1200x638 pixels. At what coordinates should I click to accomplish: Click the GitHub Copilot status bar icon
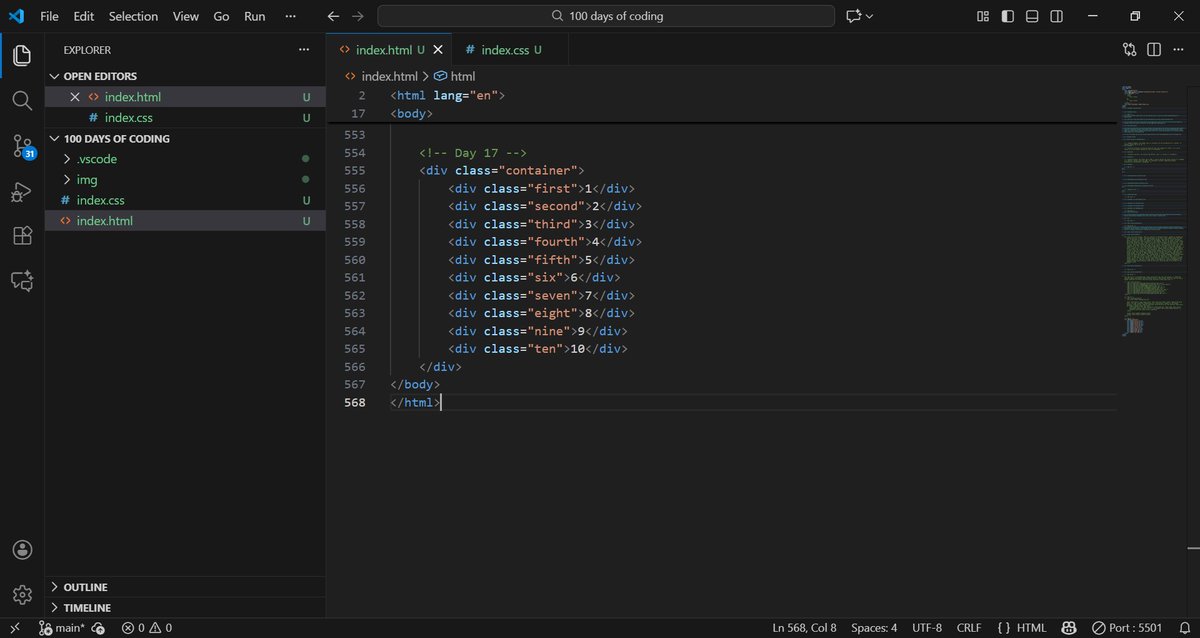1069,627
